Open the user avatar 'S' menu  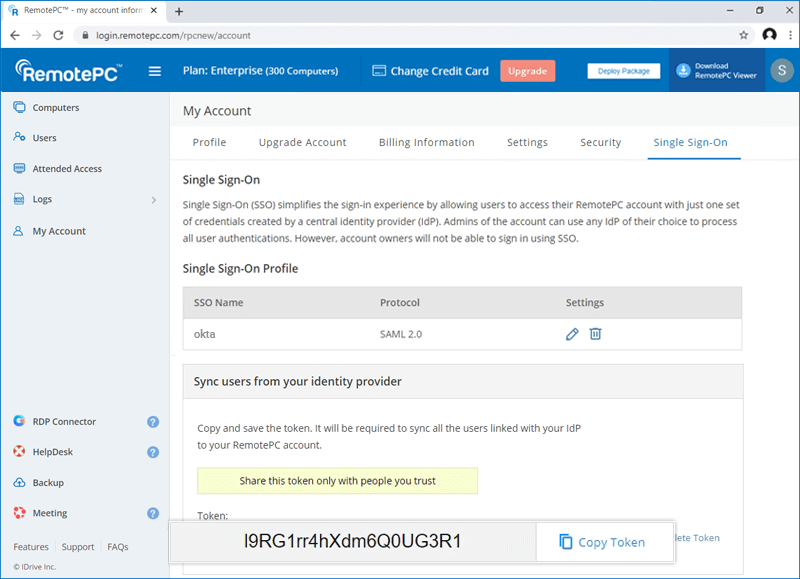tap(782, 70)
